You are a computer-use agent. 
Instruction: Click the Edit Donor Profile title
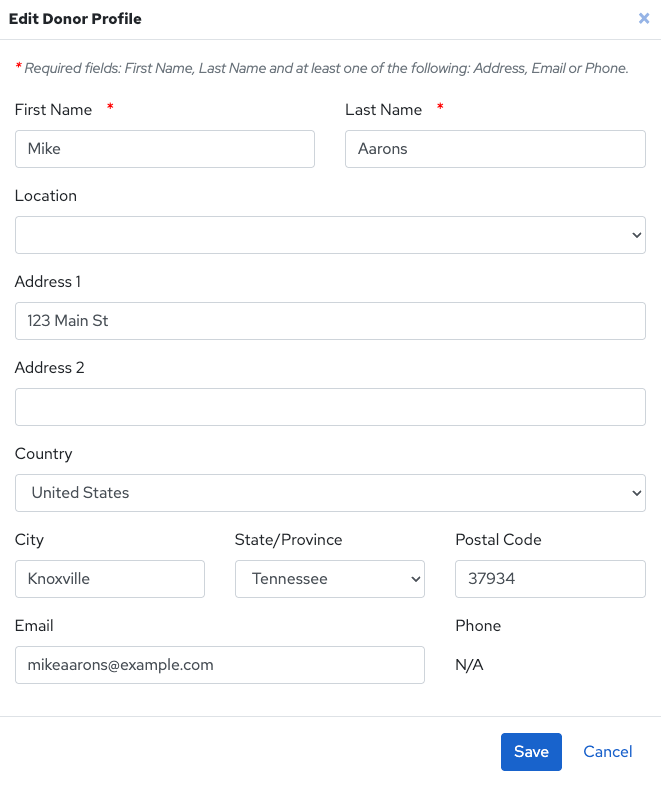click(x=75, y=19)
